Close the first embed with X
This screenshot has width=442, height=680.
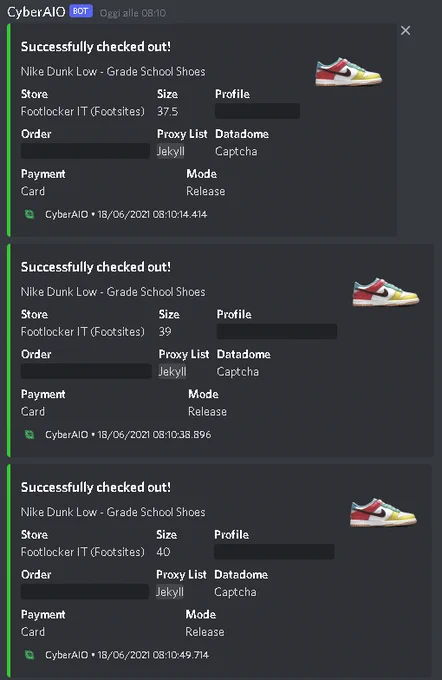coord(406,30)
